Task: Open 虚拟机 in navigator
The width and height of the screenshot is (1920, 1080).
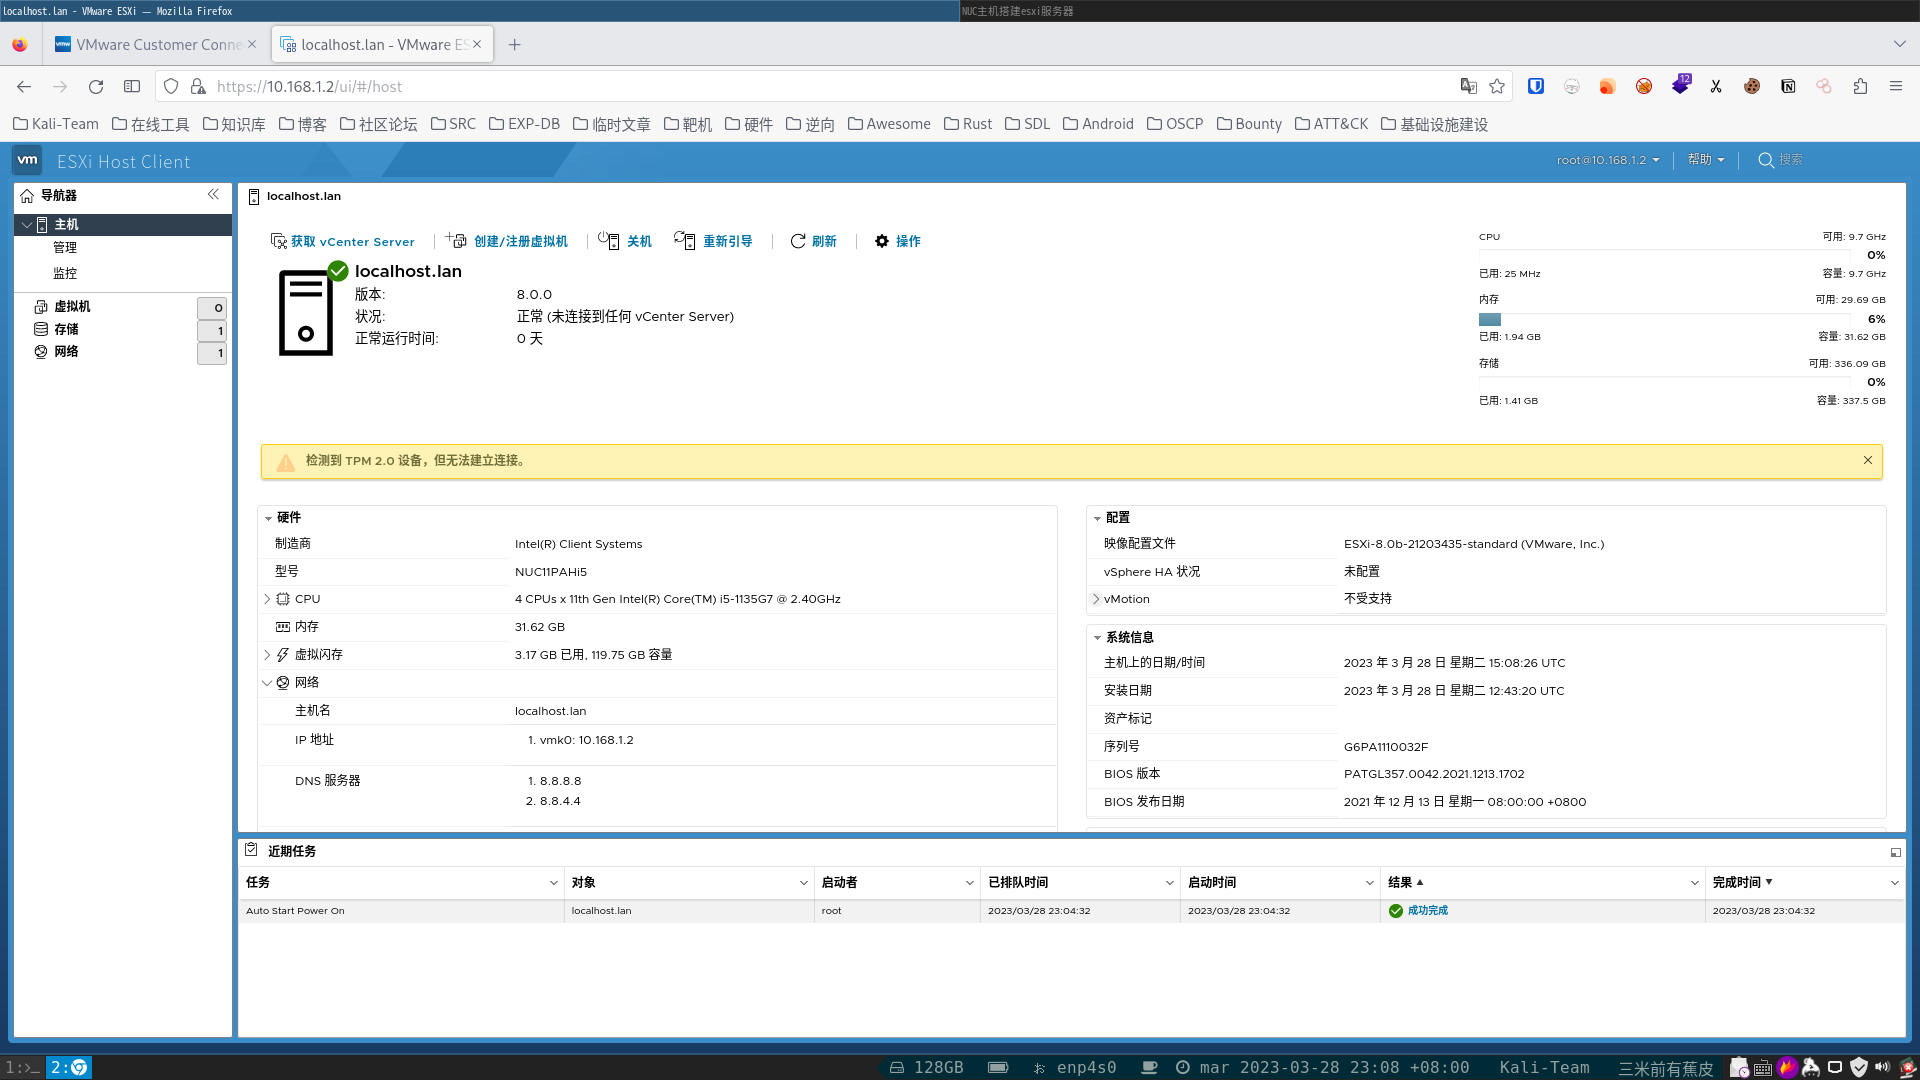Action: tap(72, 306)
